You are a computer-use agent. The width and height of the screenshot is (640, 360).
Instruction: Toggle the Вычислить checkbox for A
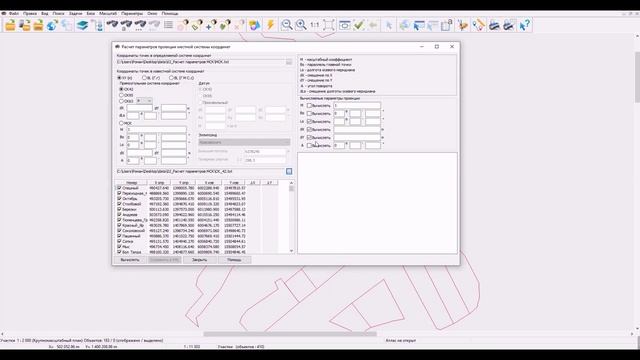point(309,145)
